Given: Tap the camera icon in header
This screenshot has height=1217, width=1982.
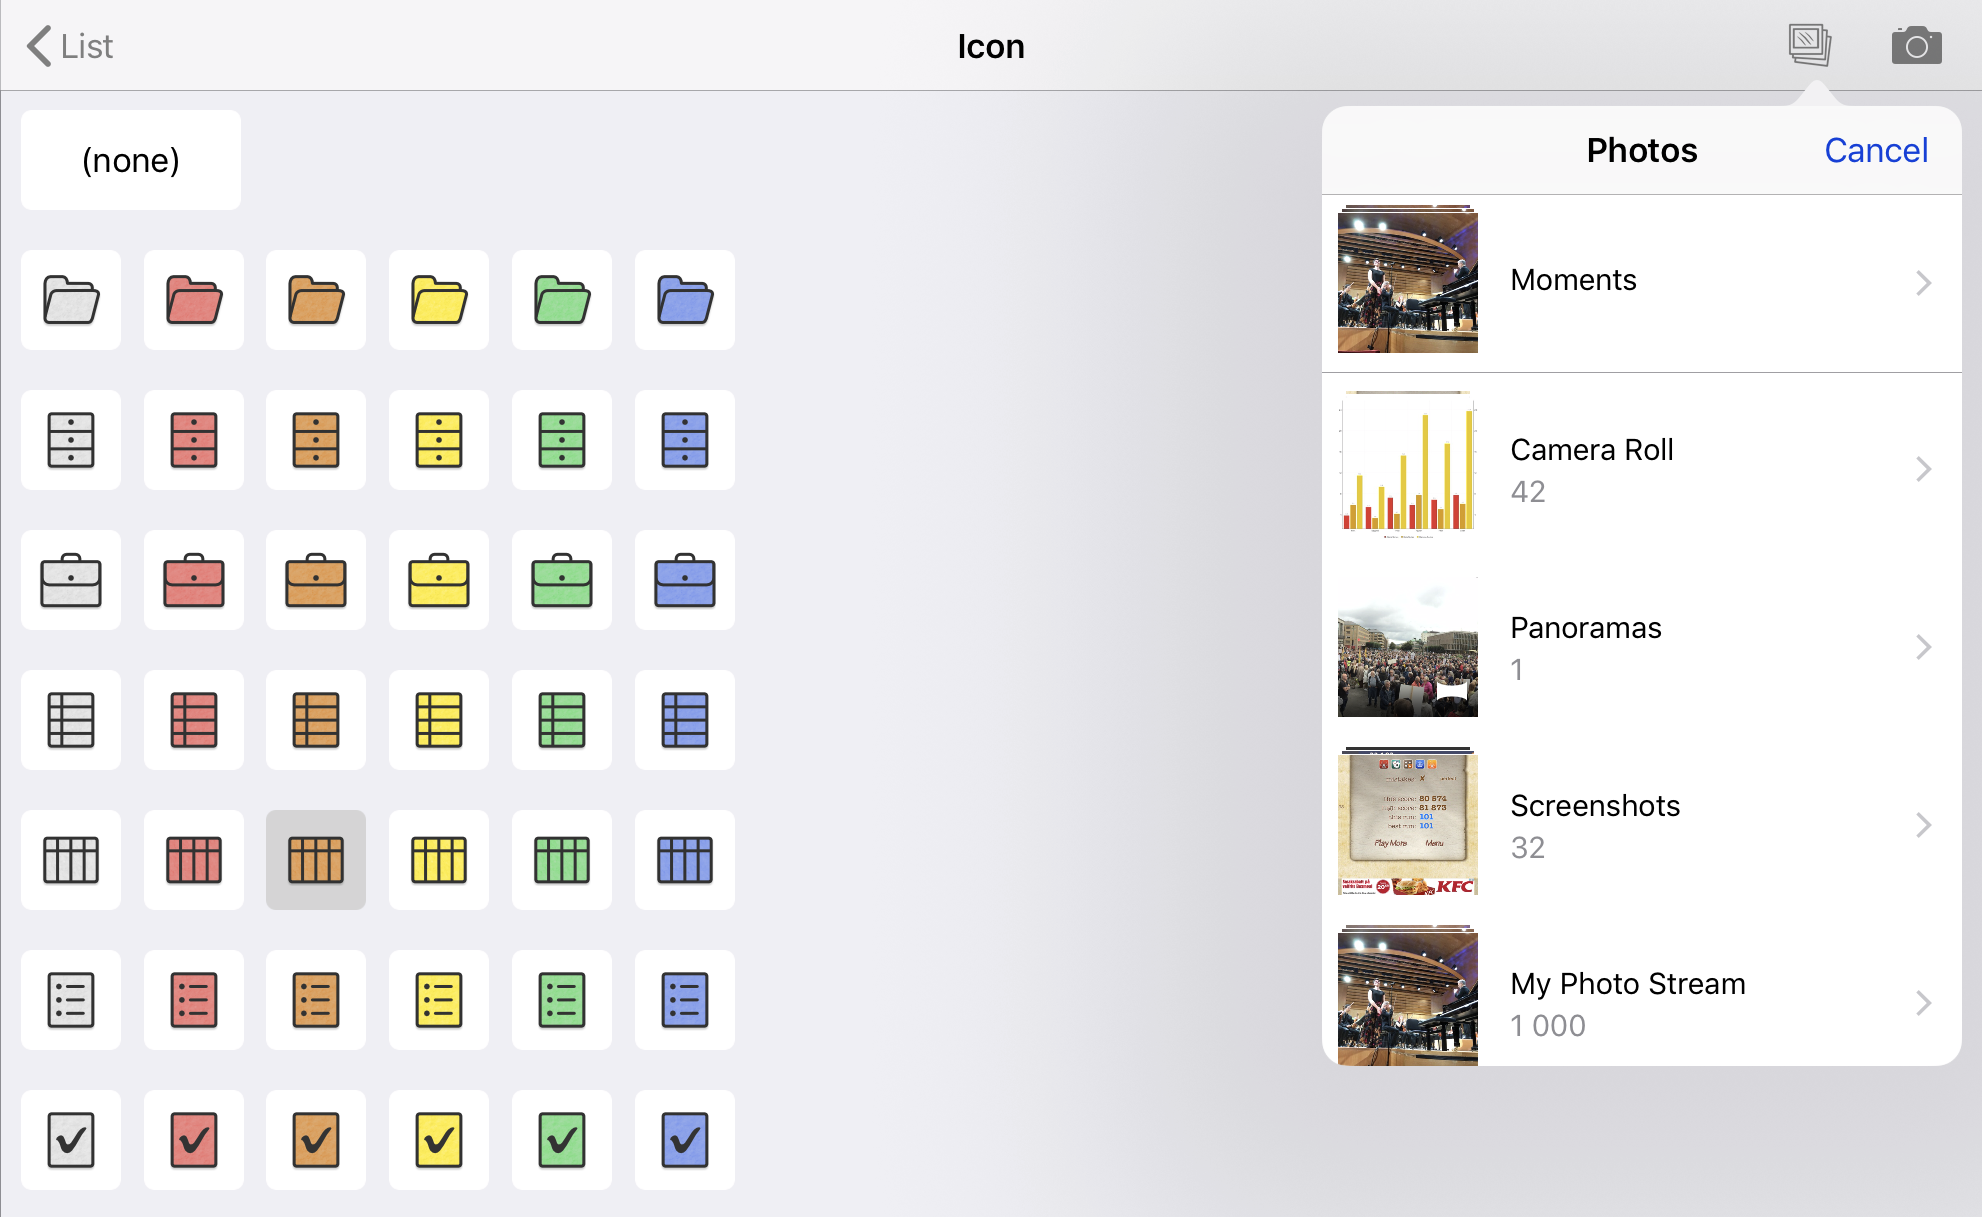Looking at the screenshot, I should pos(1916,46).
